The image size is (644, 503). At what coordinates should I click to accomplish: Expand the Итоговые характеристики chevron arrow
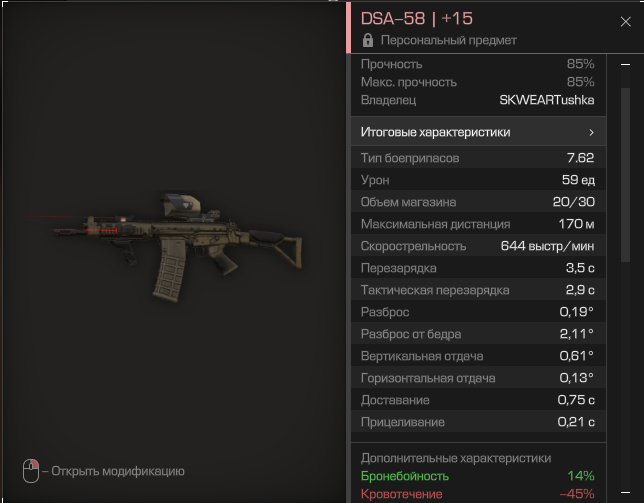(x=591, y=132)
